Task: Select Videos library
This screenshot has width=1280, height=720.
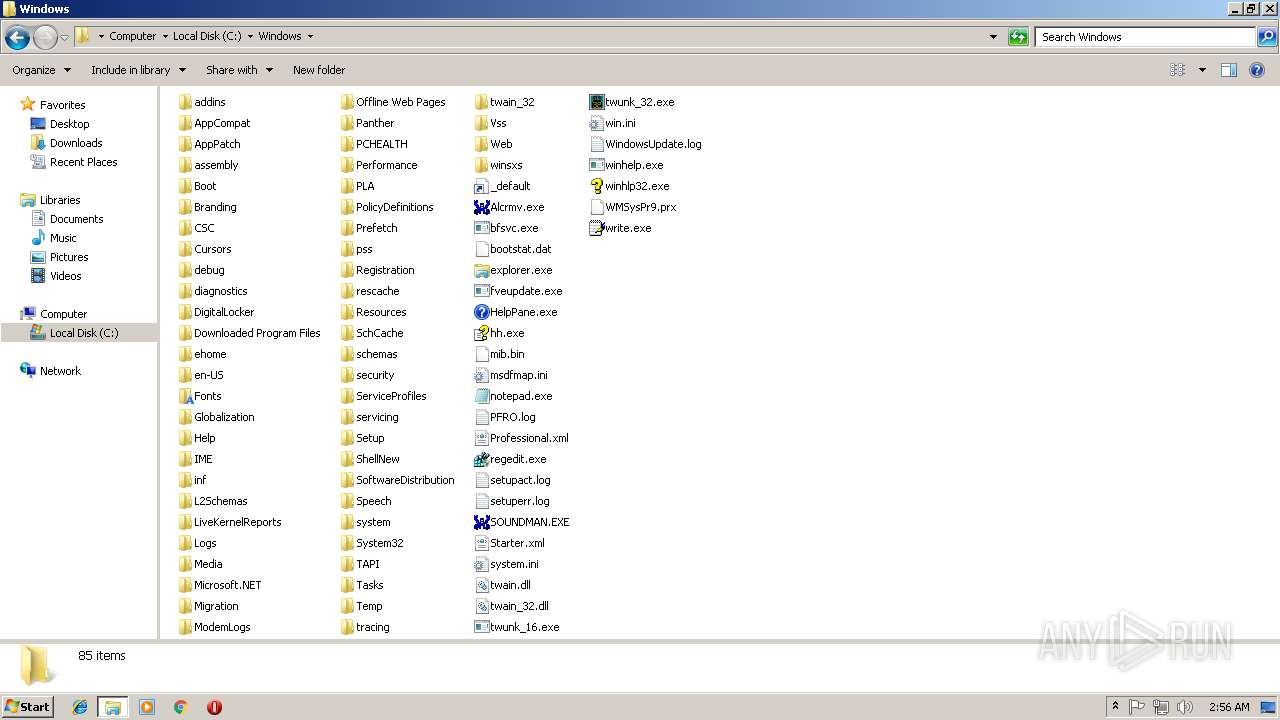Action: (x=65, y=276)
